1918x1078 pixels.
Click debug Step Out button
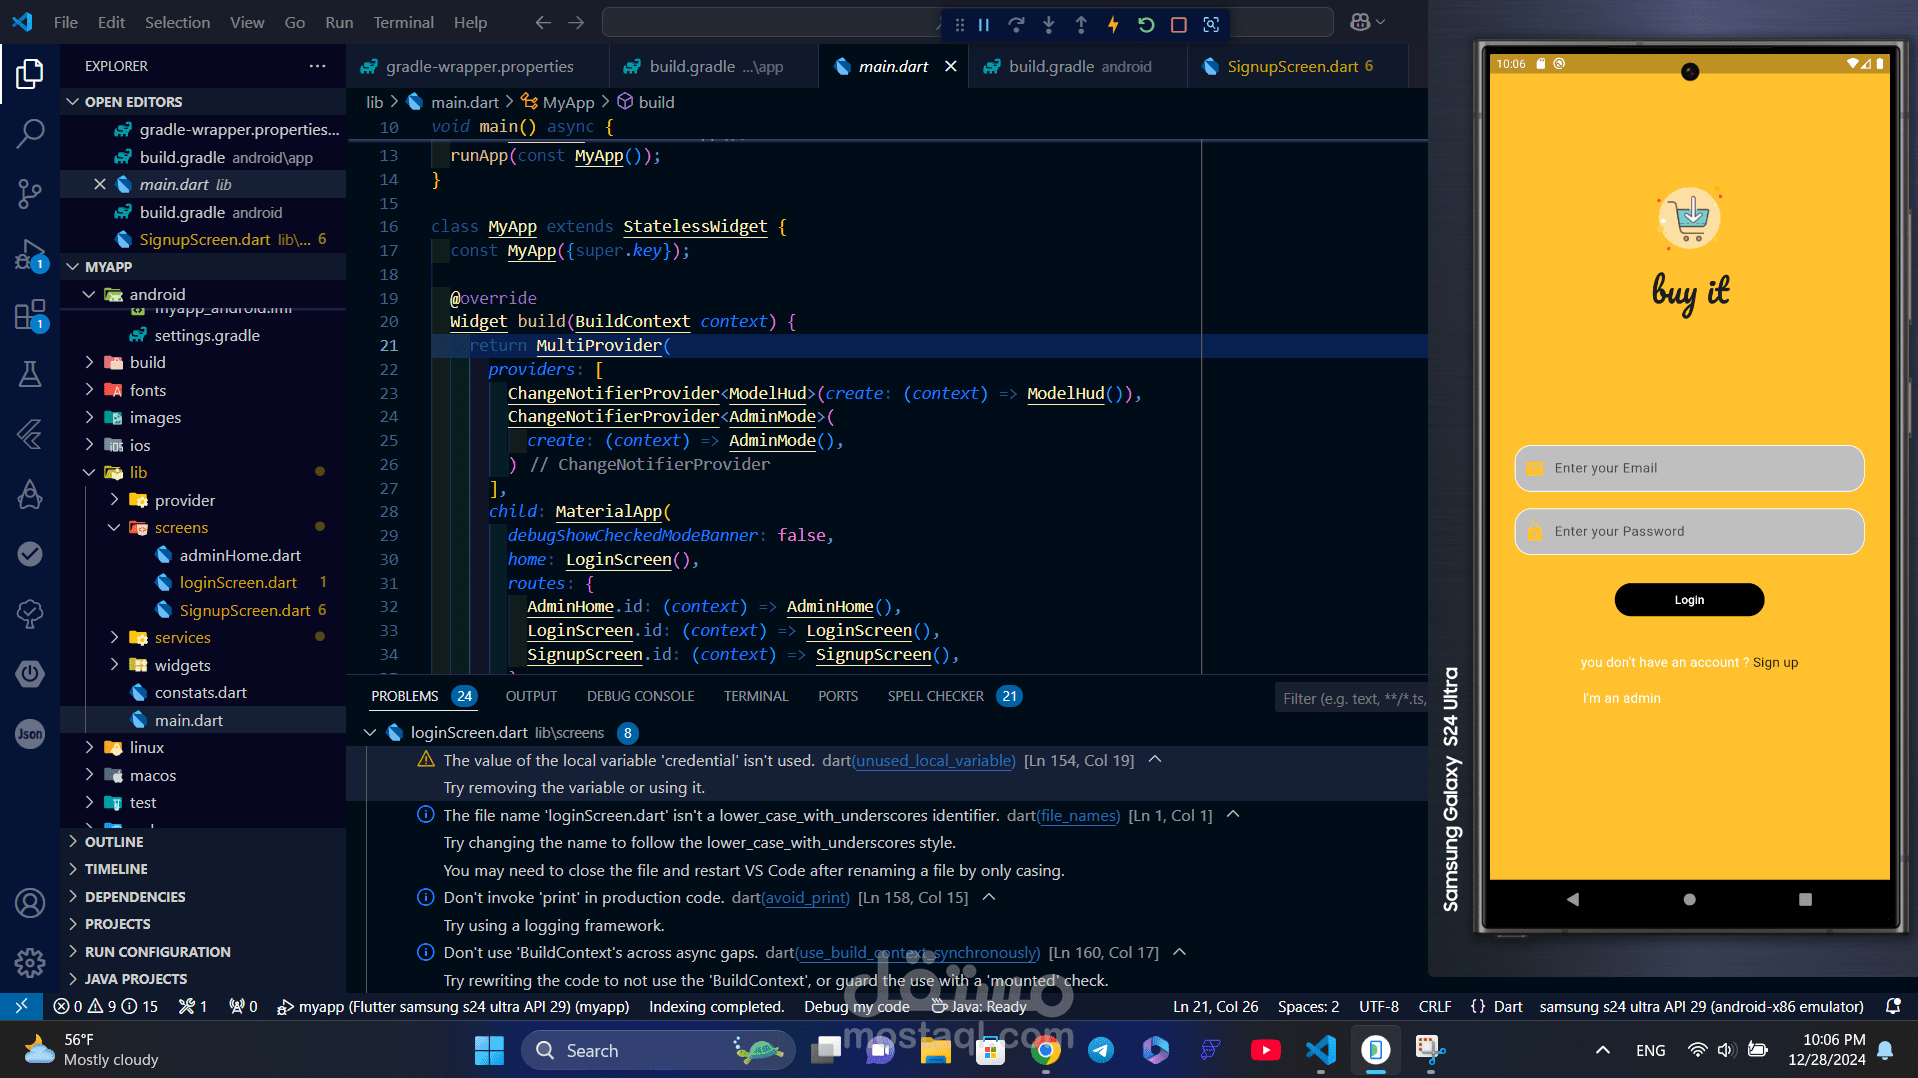coord(1081,24)
